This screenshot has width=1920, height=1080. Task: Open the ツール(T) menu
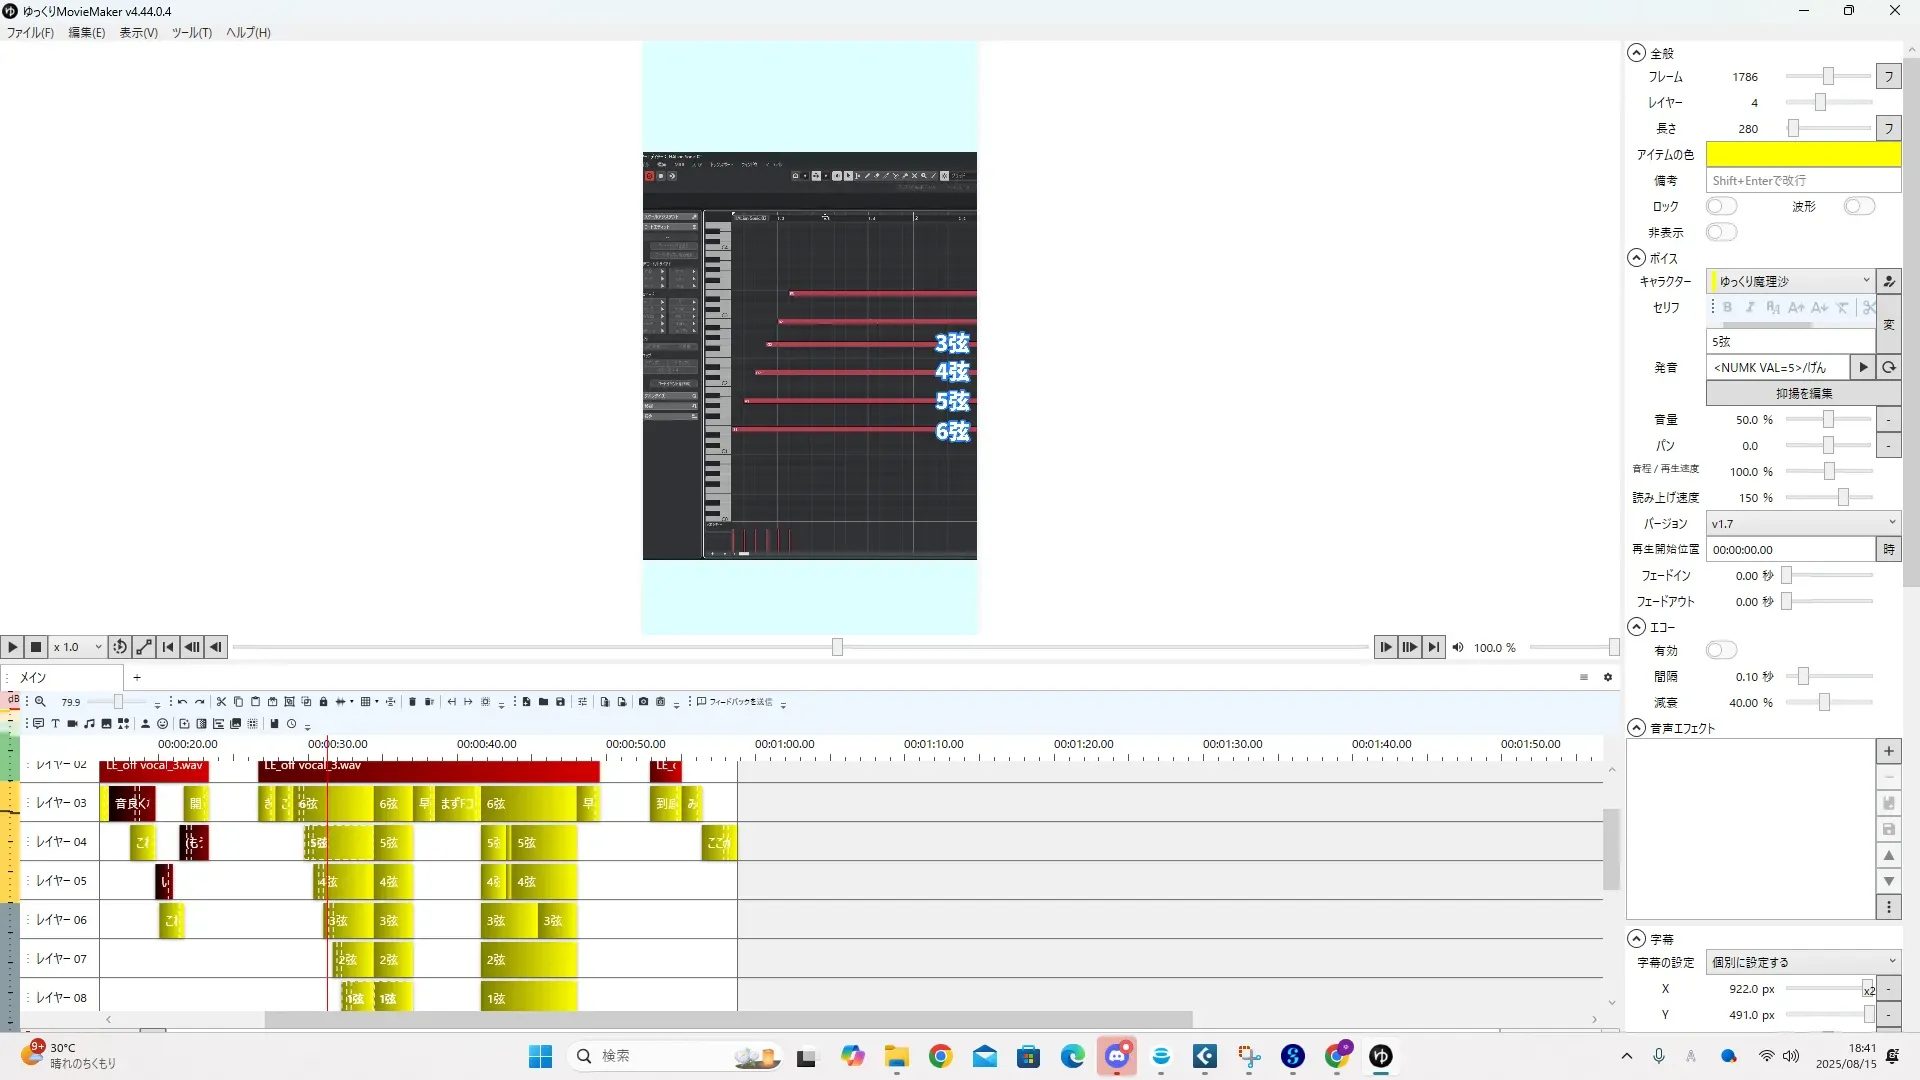191,32
